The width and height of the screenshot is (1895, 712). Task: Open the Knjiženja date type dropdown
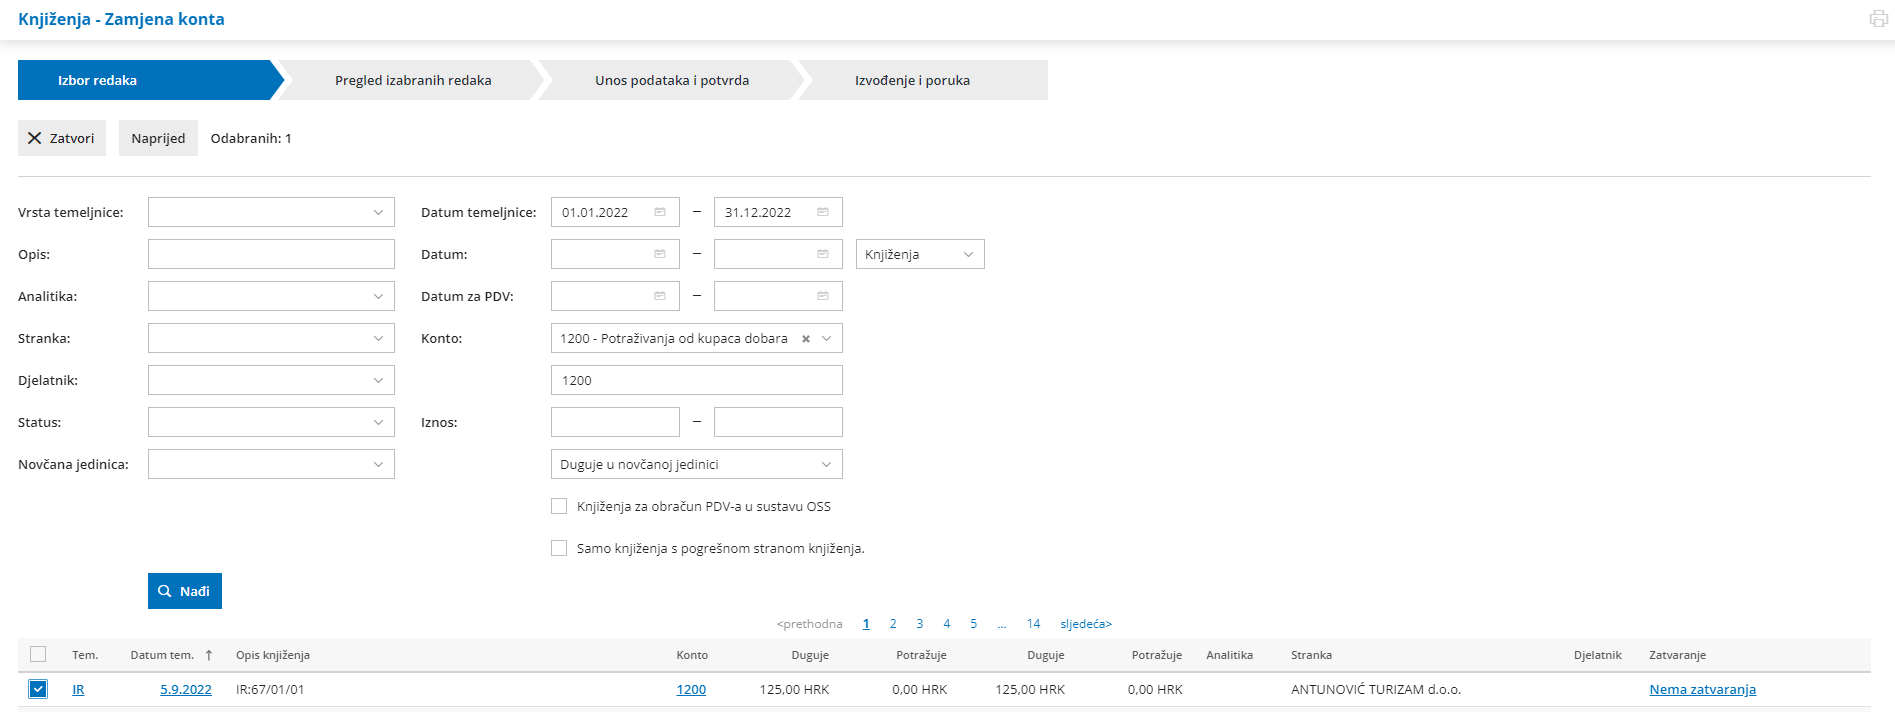[x=920, y=254]
